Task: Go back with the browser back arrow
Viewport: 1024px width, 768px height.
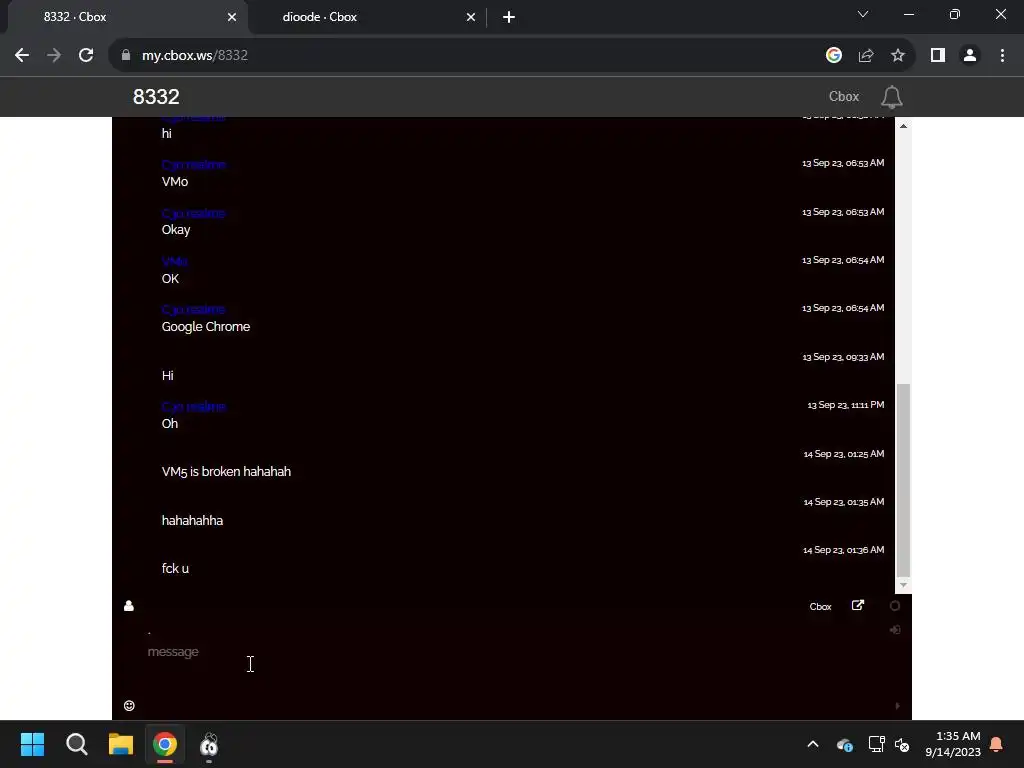Action: pyautogui.click(x=22, y=56)
